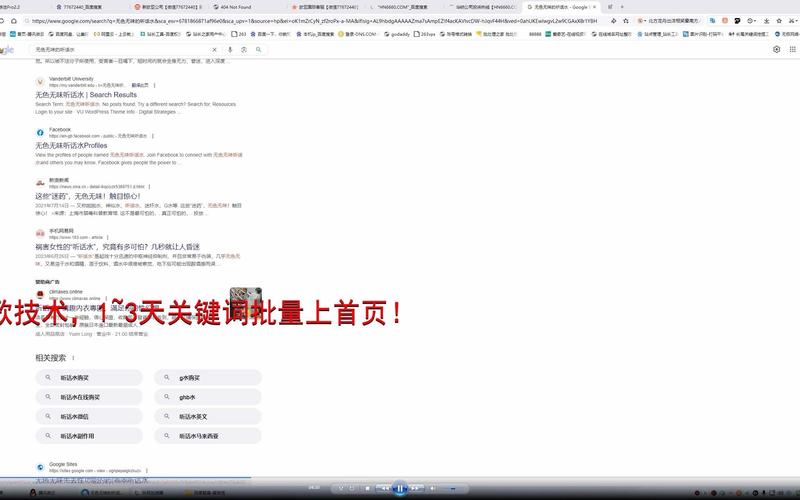
Task: Open more options for the Vanderbilt result
Action: (x=154, y=85)
